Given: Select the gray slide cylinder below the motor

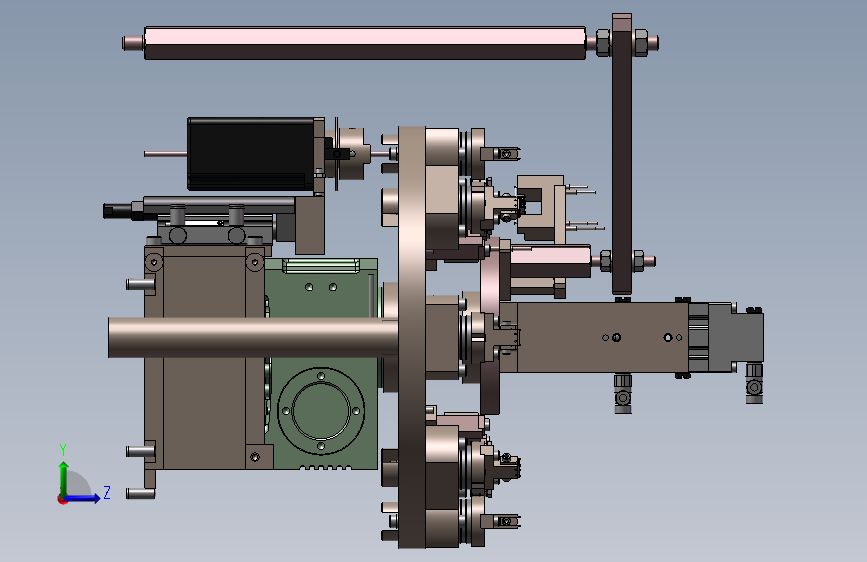Looking at the screenshot, I should 218,205.
